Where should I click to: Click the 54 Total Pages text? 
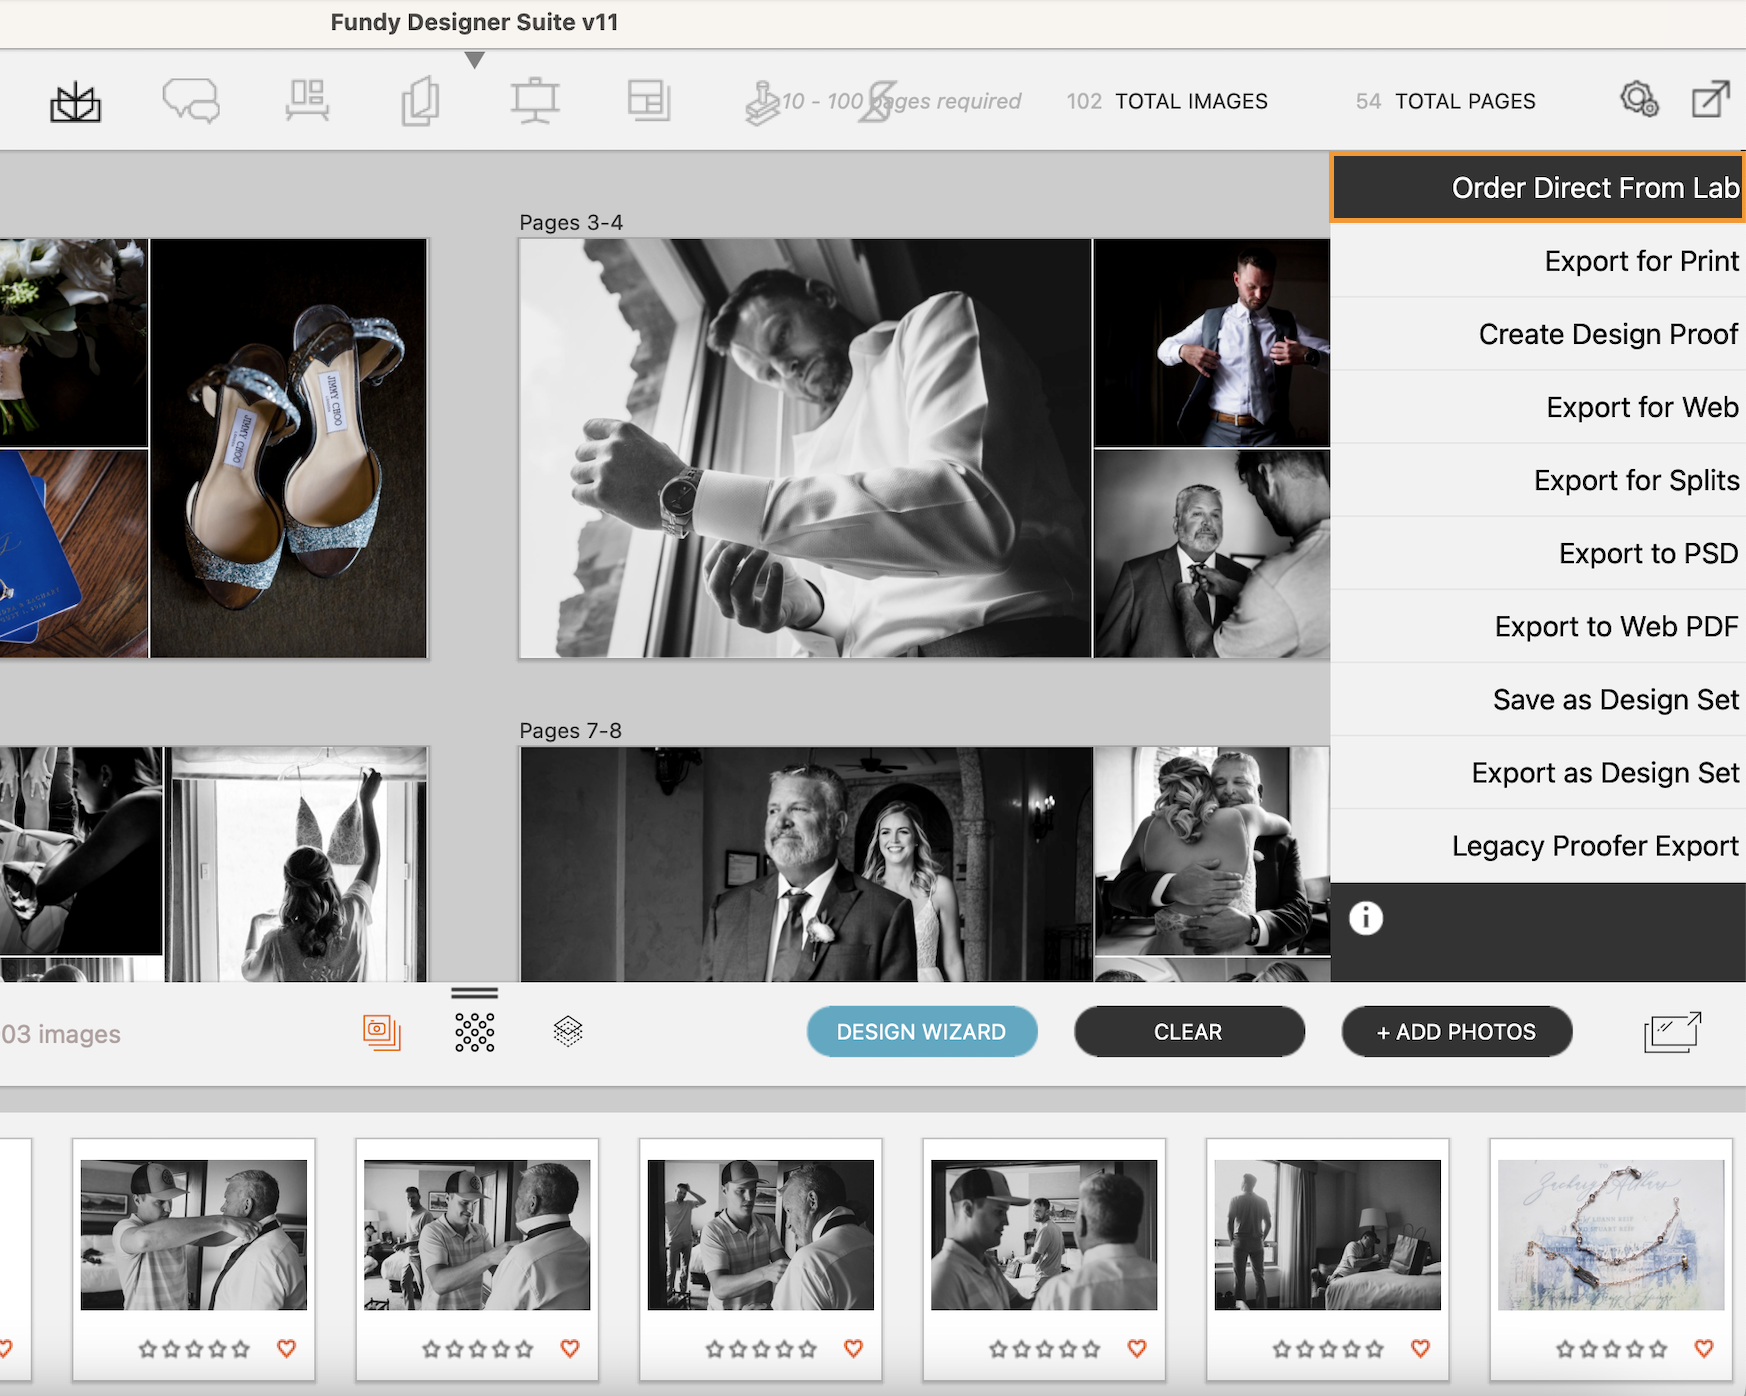pos(1446,101)
